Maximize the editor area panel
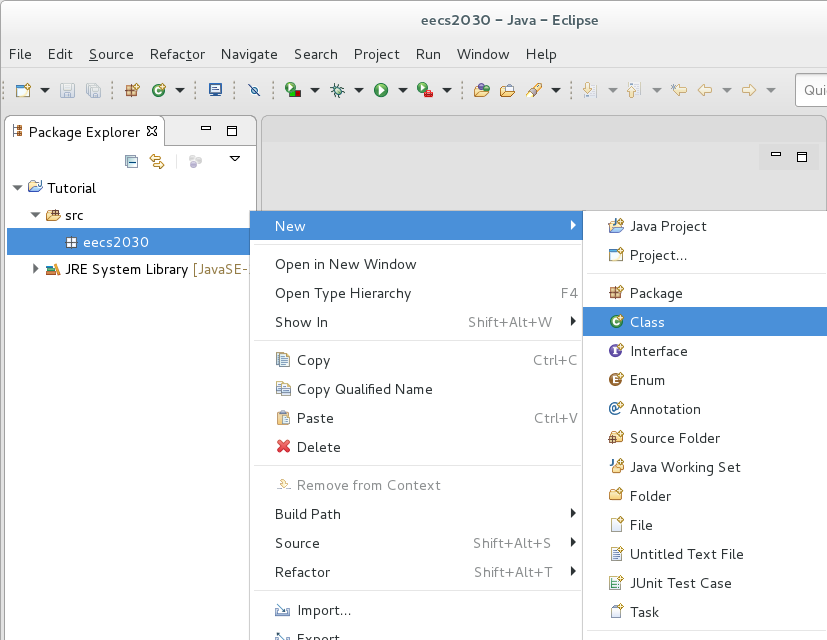 (802, 157)
